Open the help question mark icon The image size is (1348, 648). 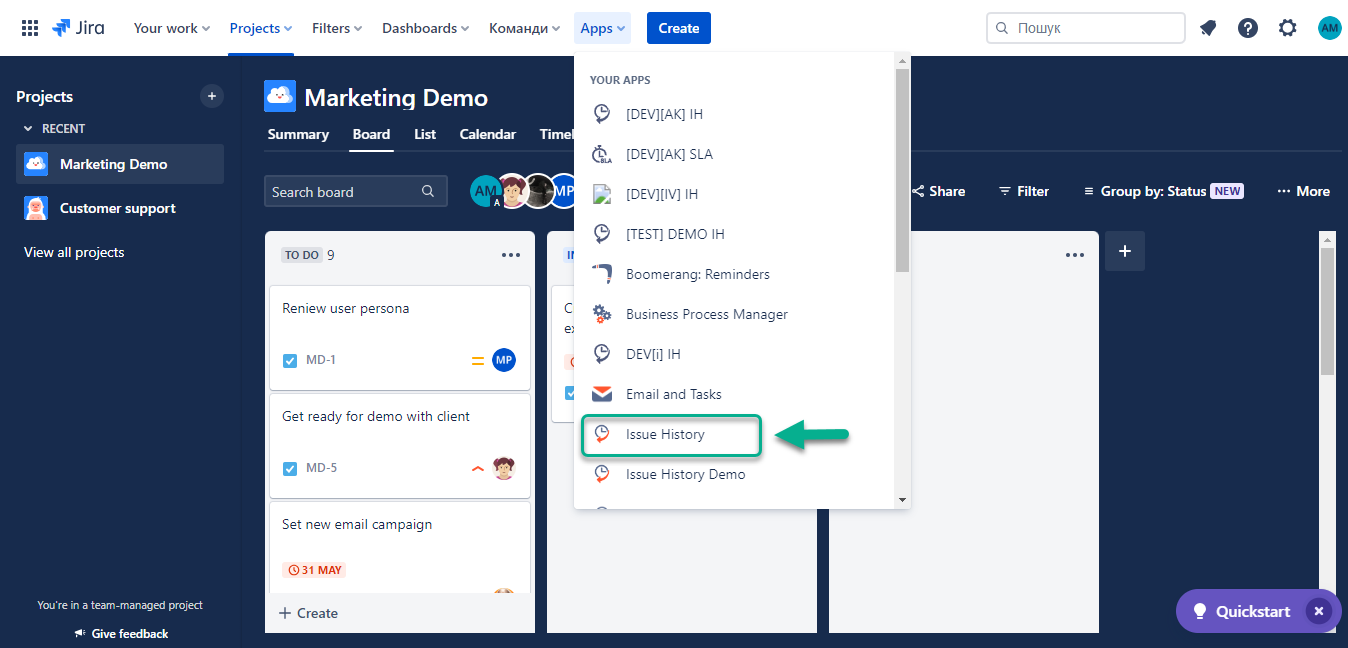click(x=1248, y=28)
